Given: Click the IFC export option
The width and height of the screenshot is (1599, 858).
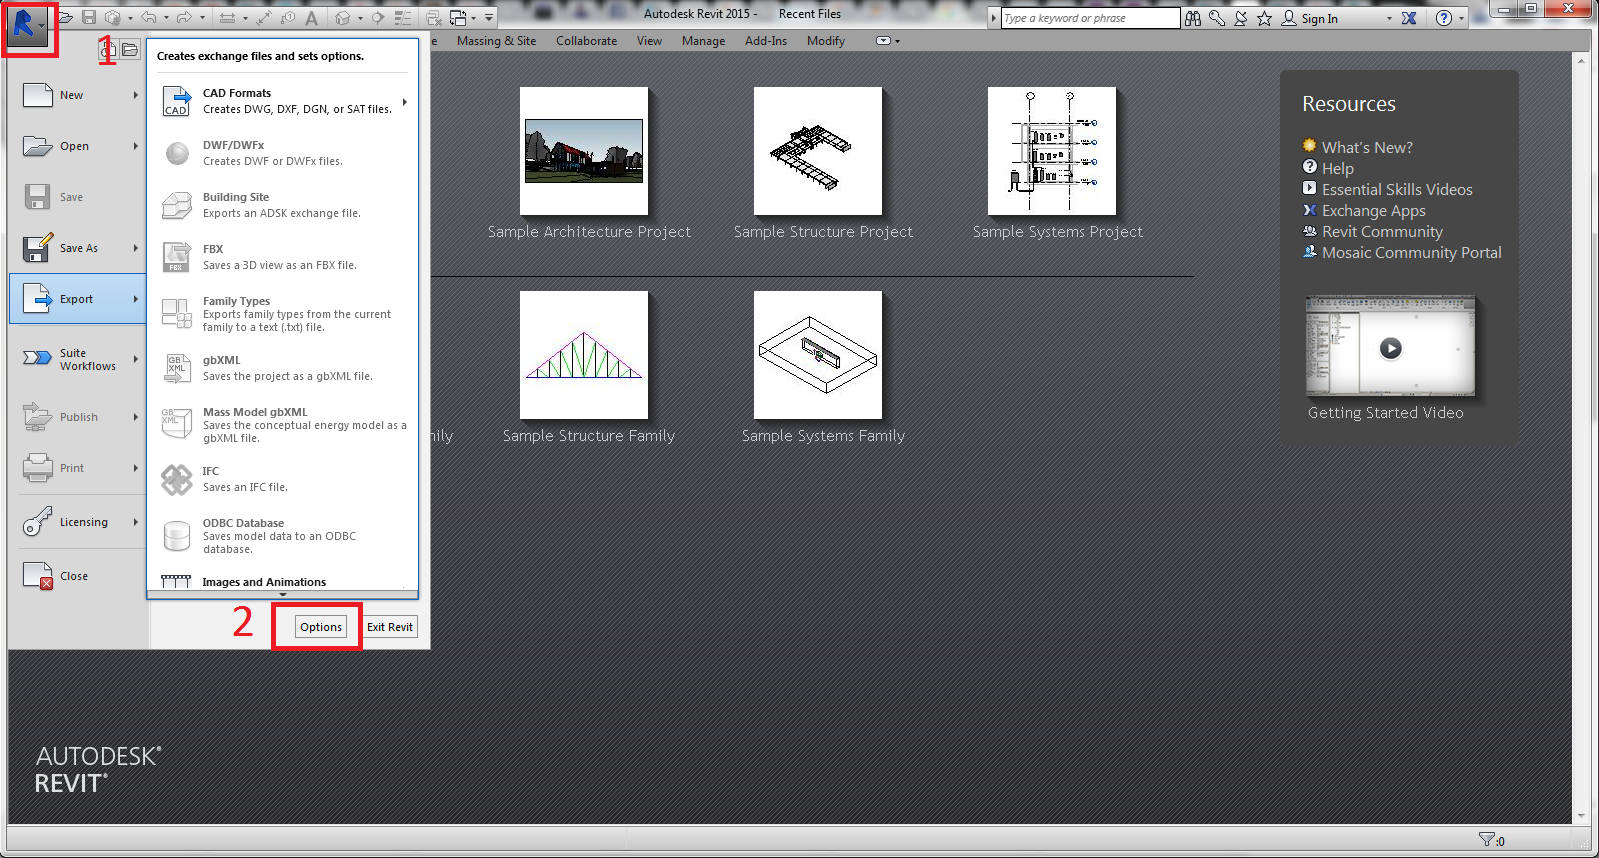Looking at the screenshot, I should [x=283, y=479].
